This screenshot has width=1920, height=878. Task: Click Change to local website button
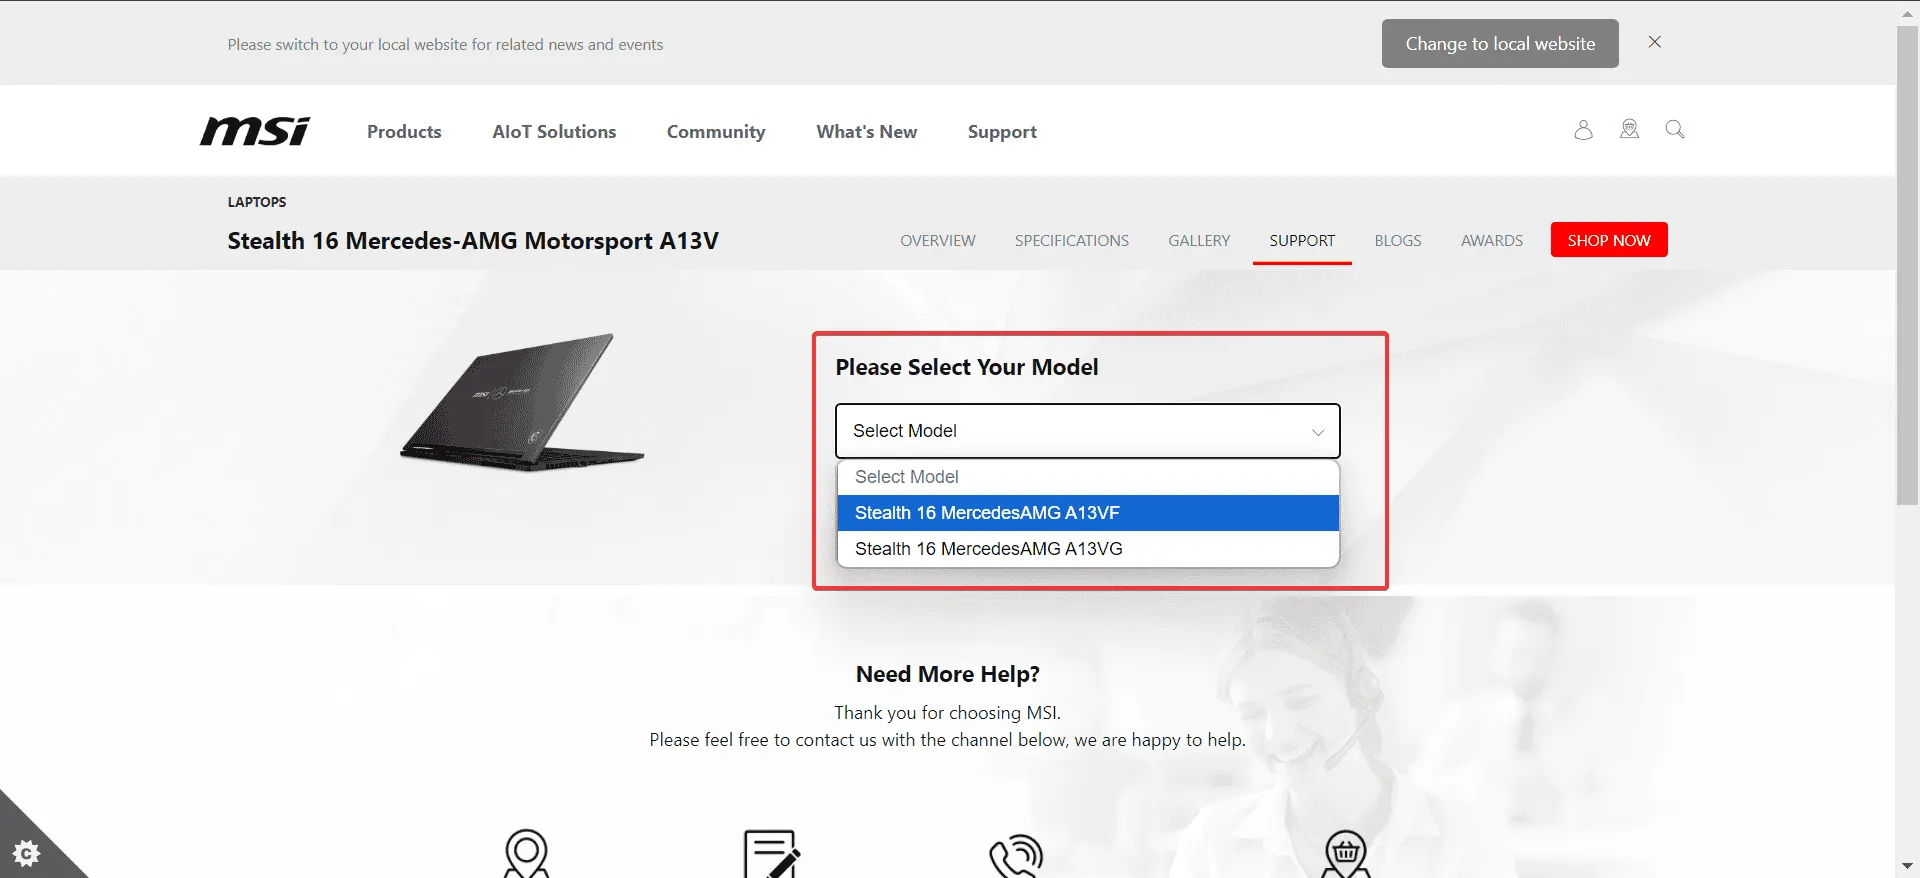click(x=1500, y=44)
